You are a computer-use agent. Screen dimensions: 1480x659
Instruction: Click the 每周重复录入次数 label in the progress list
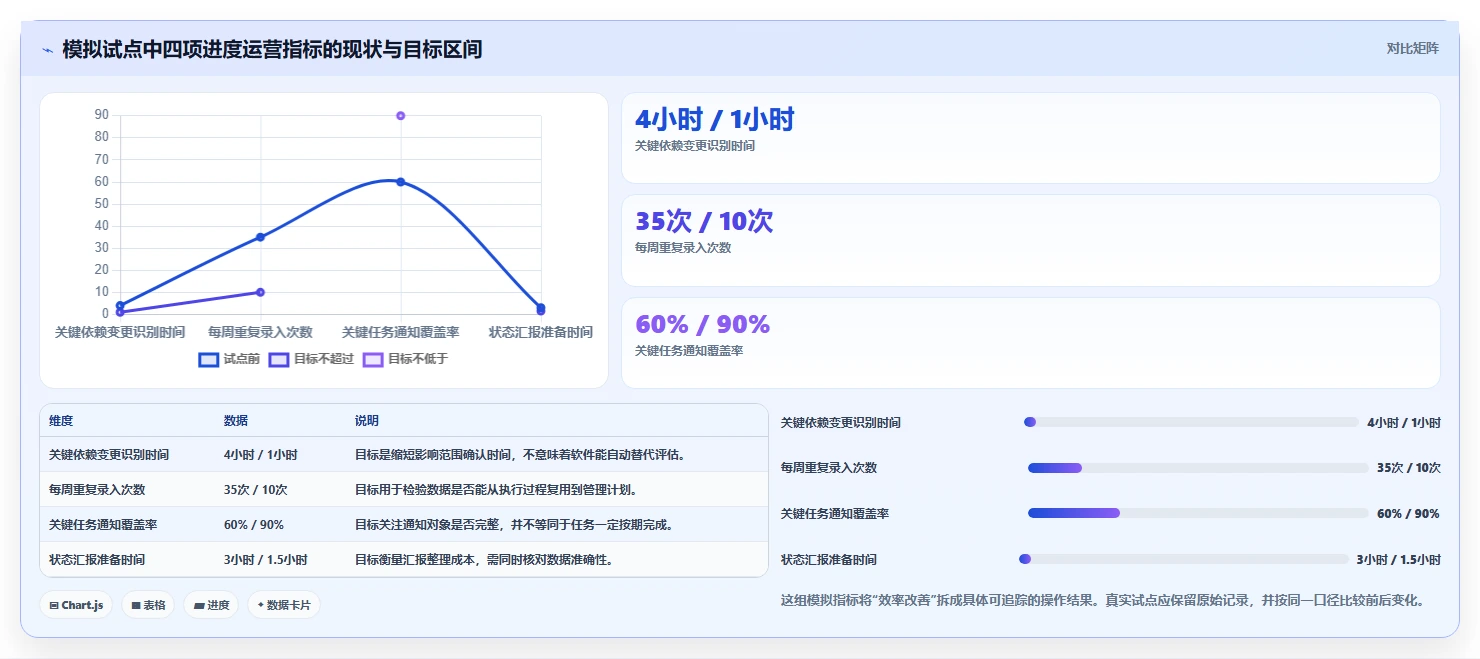coord(828,468)
